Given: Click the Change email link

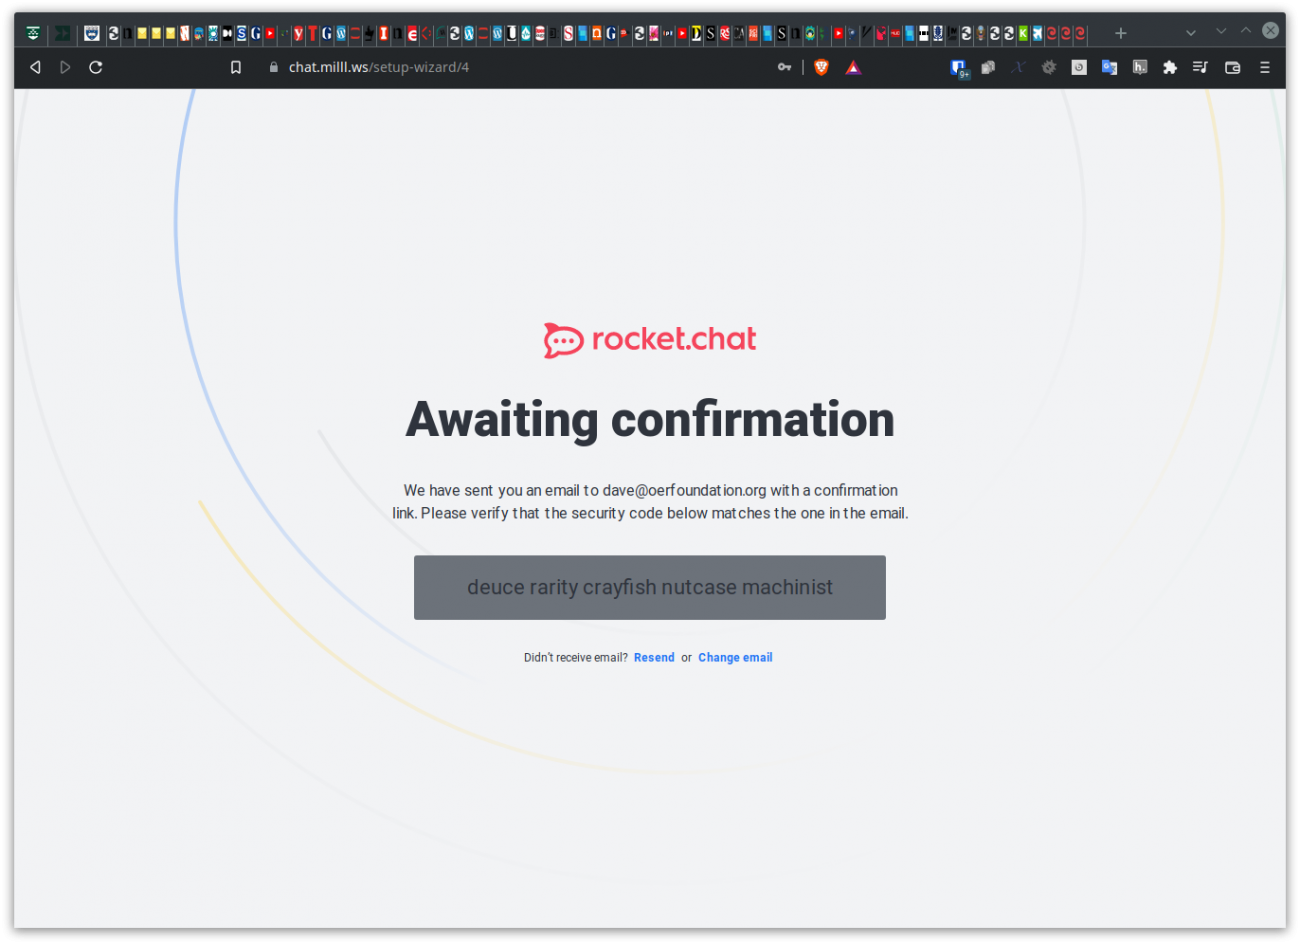Looking at the screenshot, I should [735, 657].
